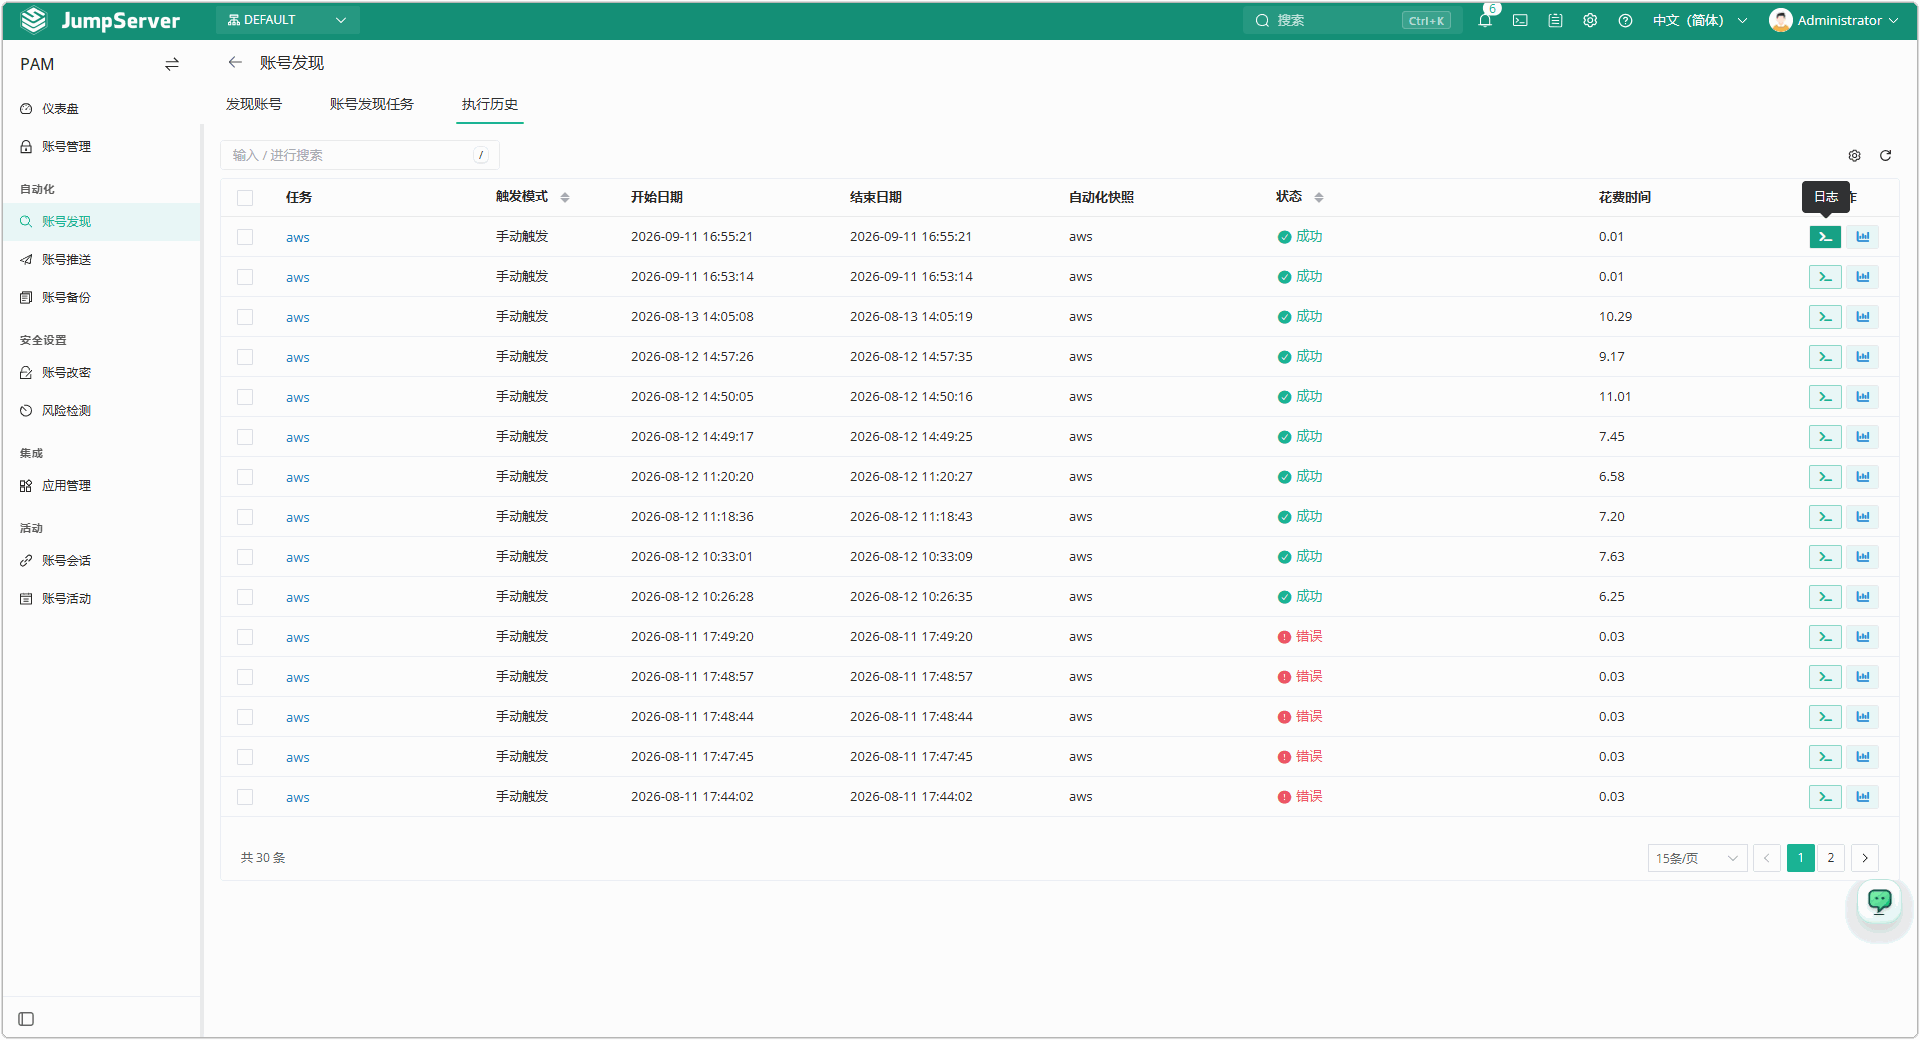Open help question mark icon

(x=1625, y=20)
